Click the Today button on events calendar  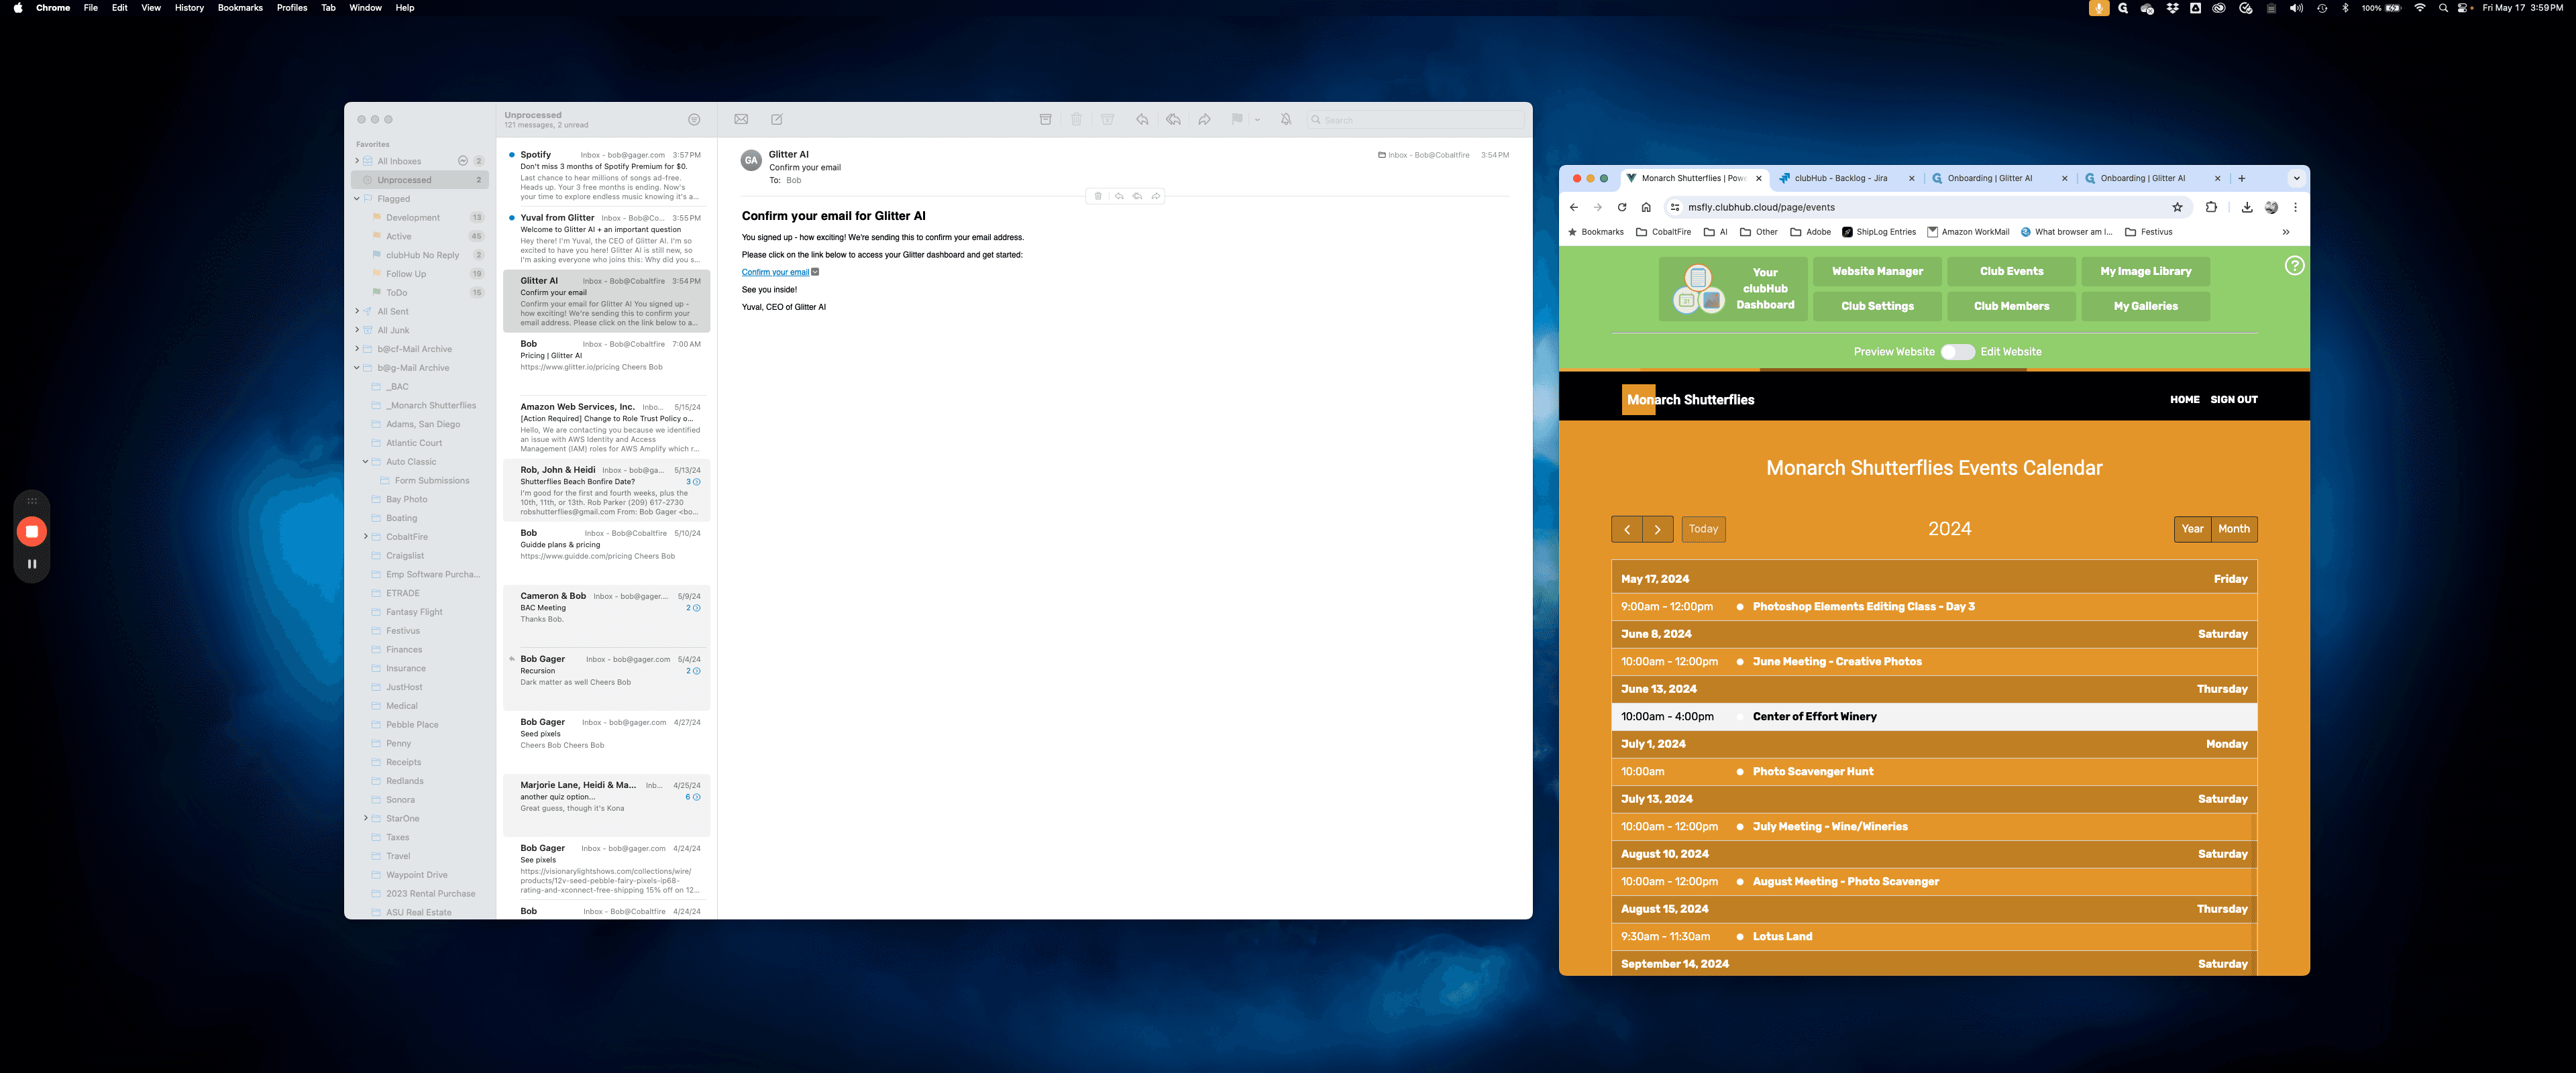tap(1703, 529)
